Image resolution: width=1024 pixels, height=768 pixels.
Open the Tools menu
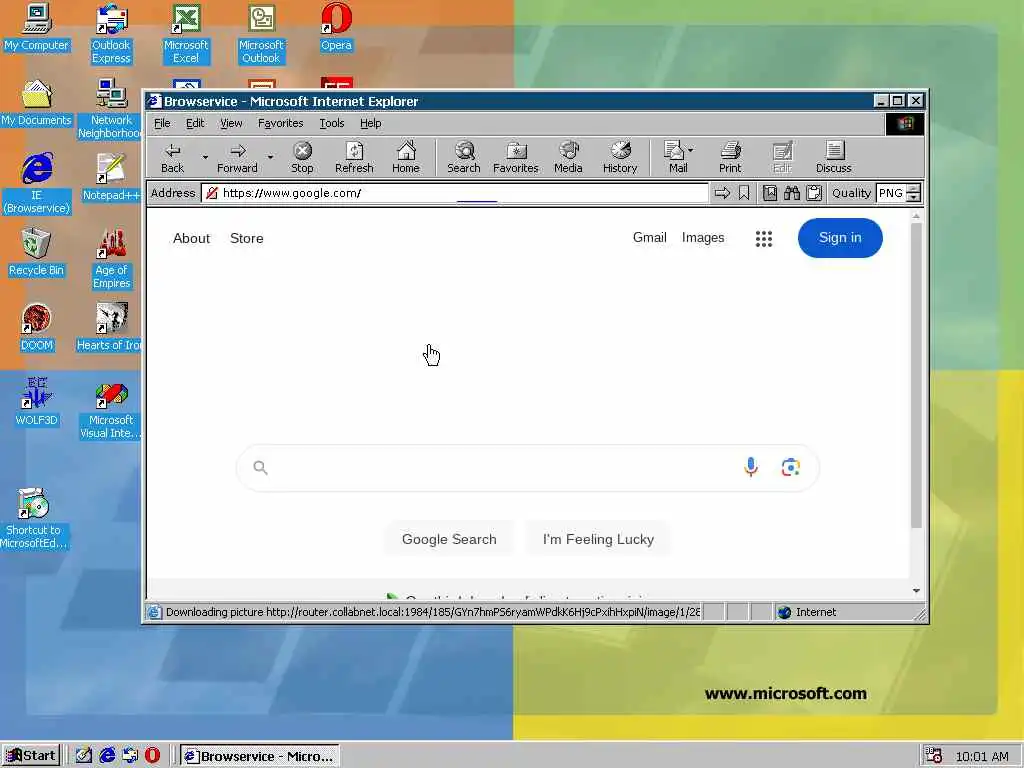pos(331,123)
